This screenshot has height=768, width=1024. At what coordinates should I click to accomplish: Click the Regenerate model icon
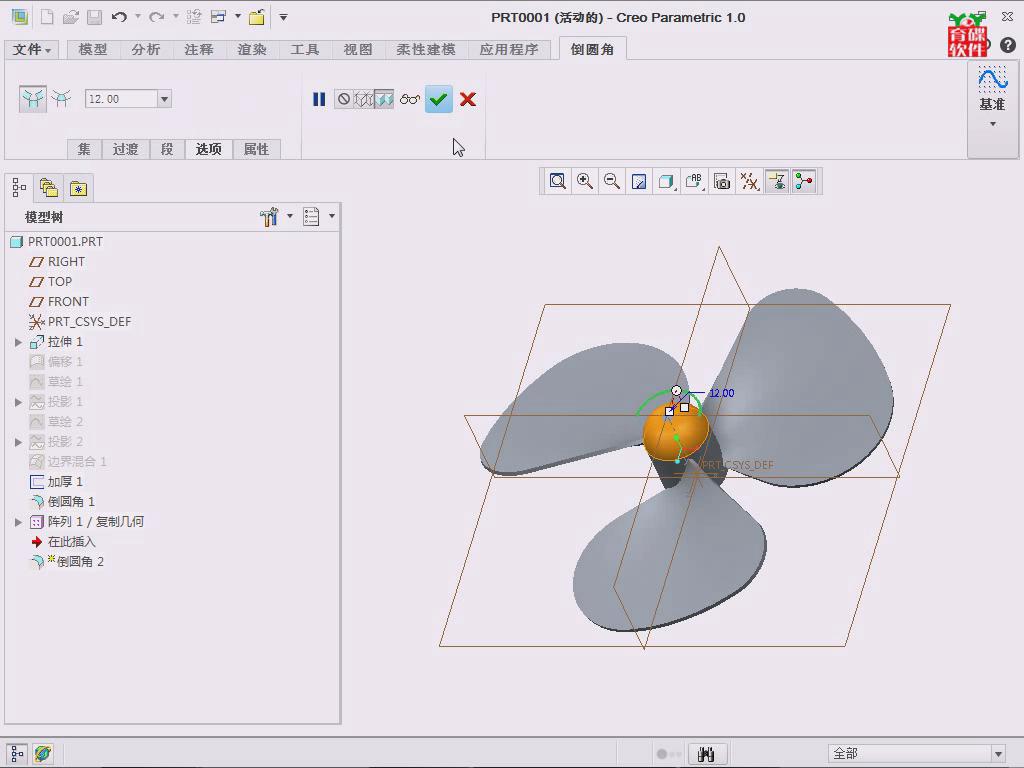coord(194,18)
